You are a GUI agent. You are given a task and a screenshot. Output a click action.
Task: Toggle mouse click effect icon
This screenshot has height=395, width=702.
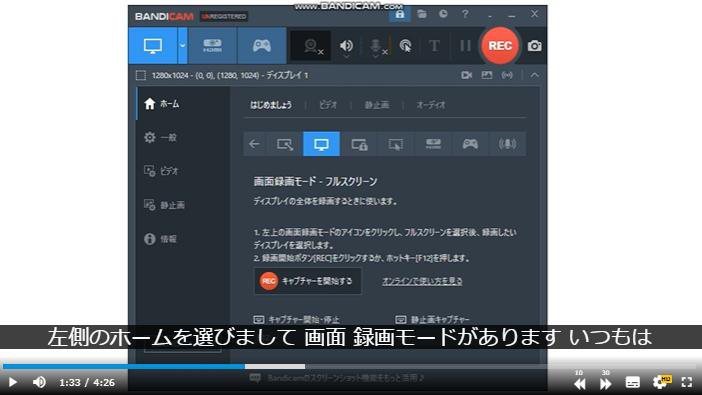click(x=406, y=46)
